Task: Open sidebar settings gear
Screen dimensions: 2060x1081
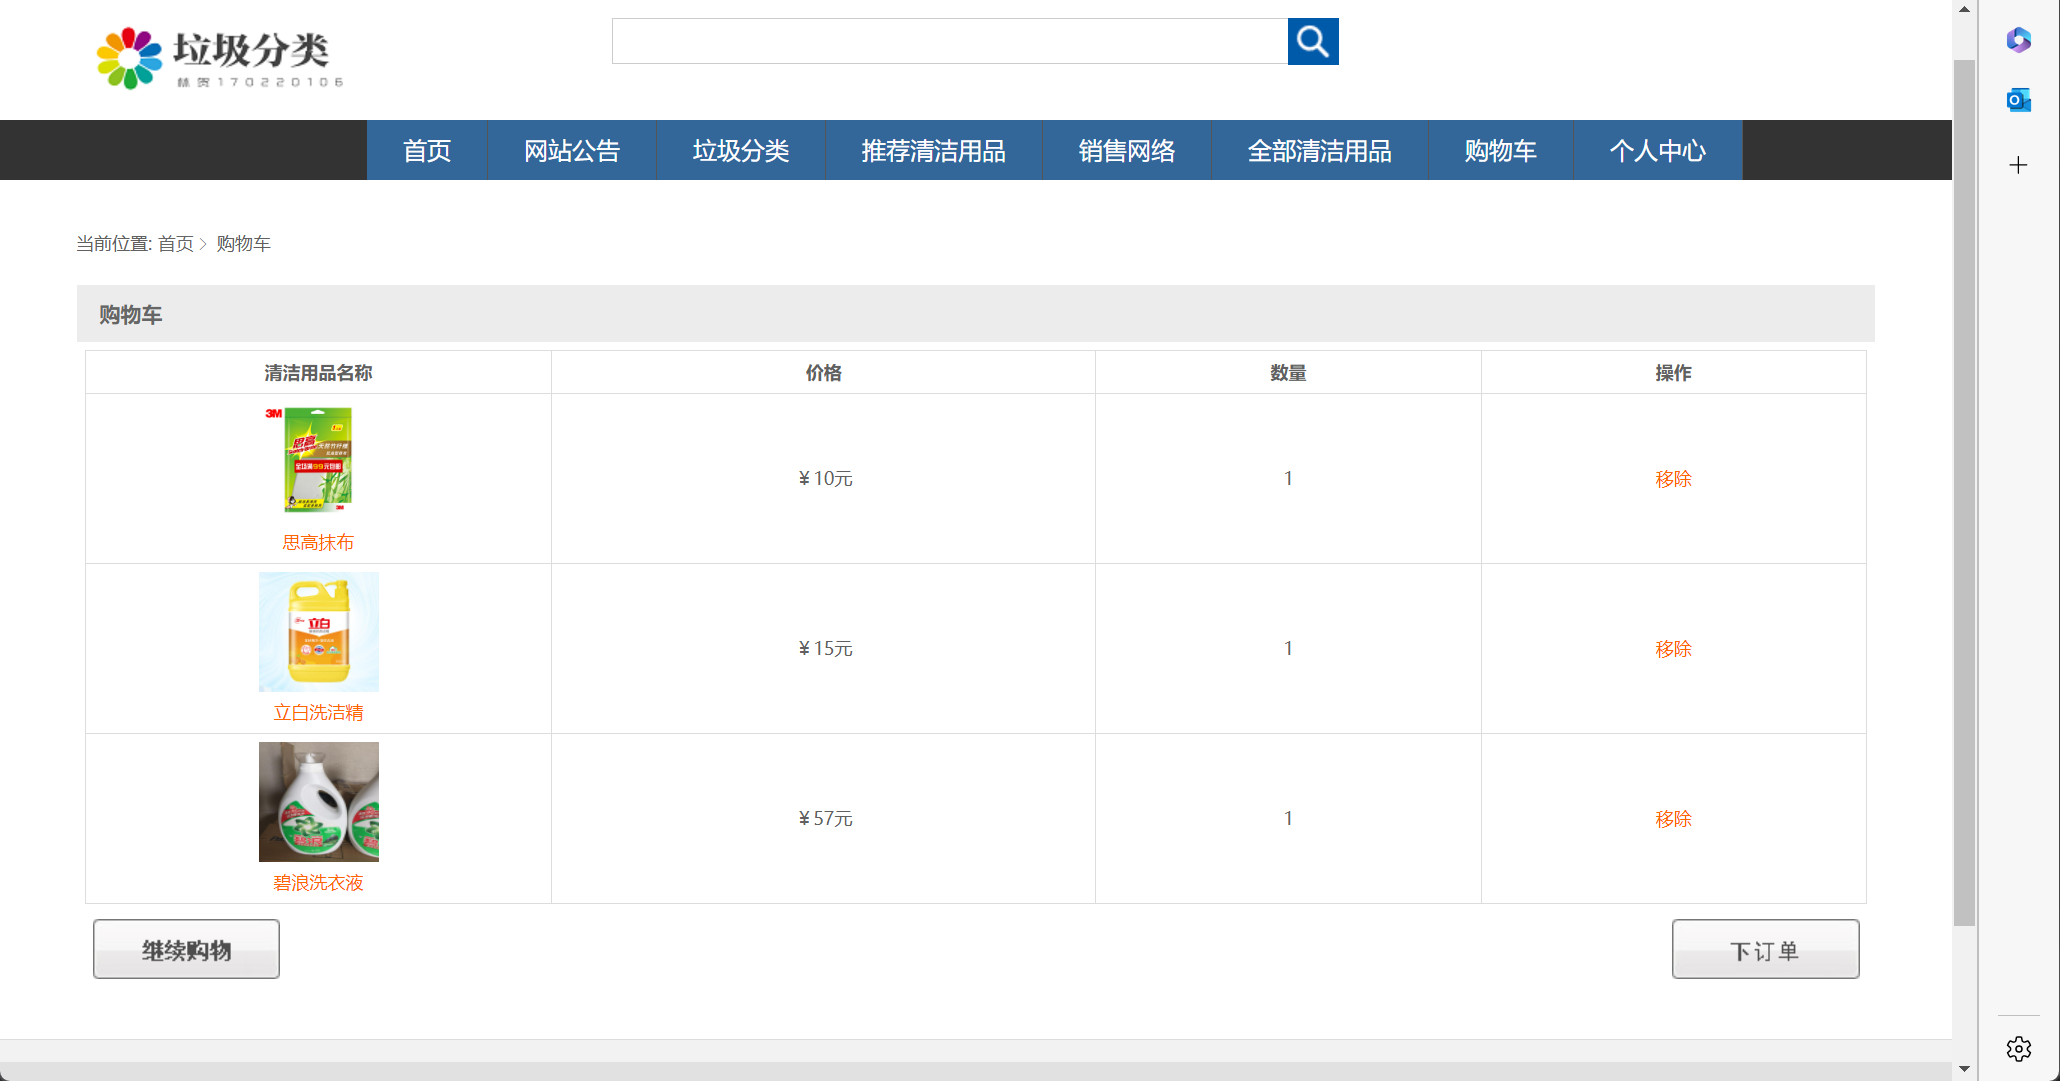Action: click(2018, 1048)
